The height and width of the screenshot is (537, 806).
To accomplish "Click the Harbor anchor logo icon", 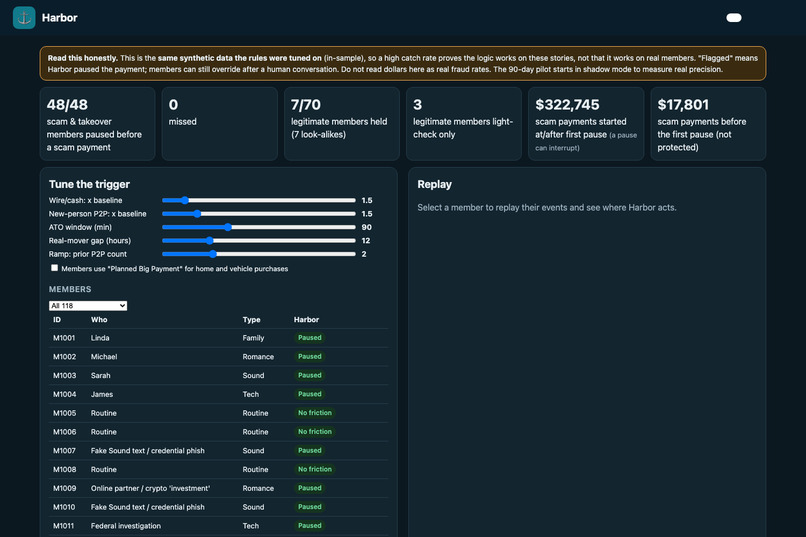I will [x=24, y=17].
